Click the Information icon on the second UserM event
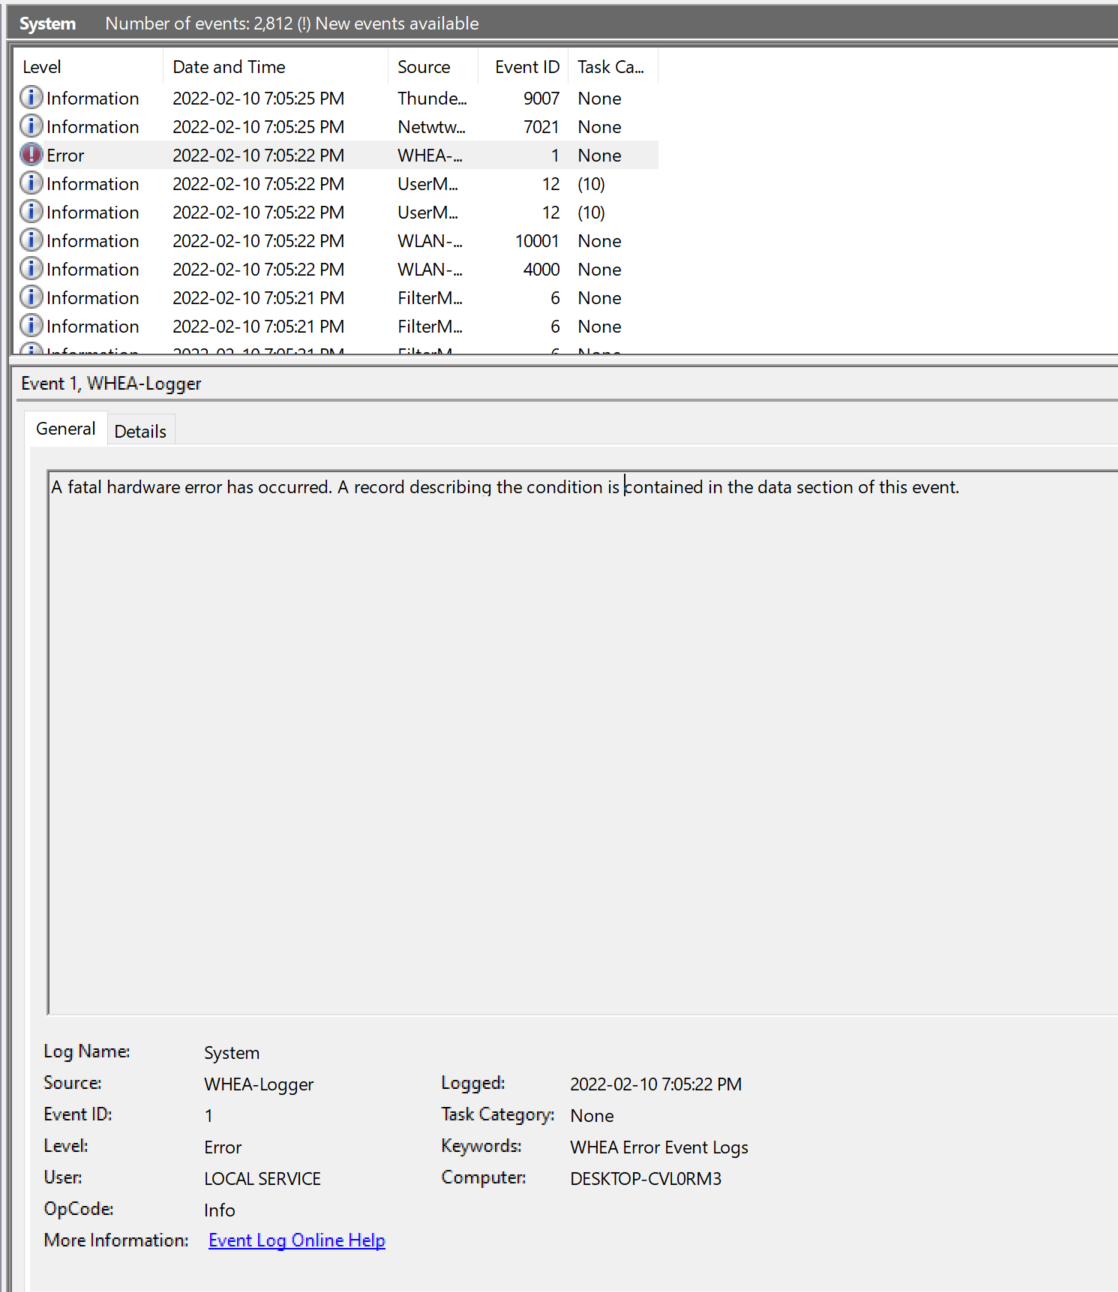 click(31, 212)
